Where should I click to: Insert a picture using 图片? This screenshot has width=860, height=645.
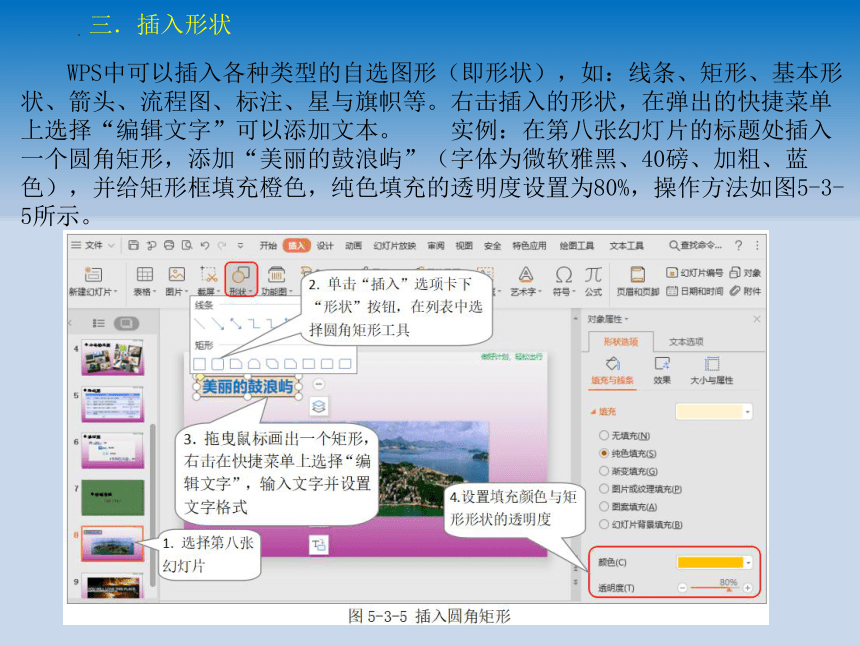pos(177,281)
